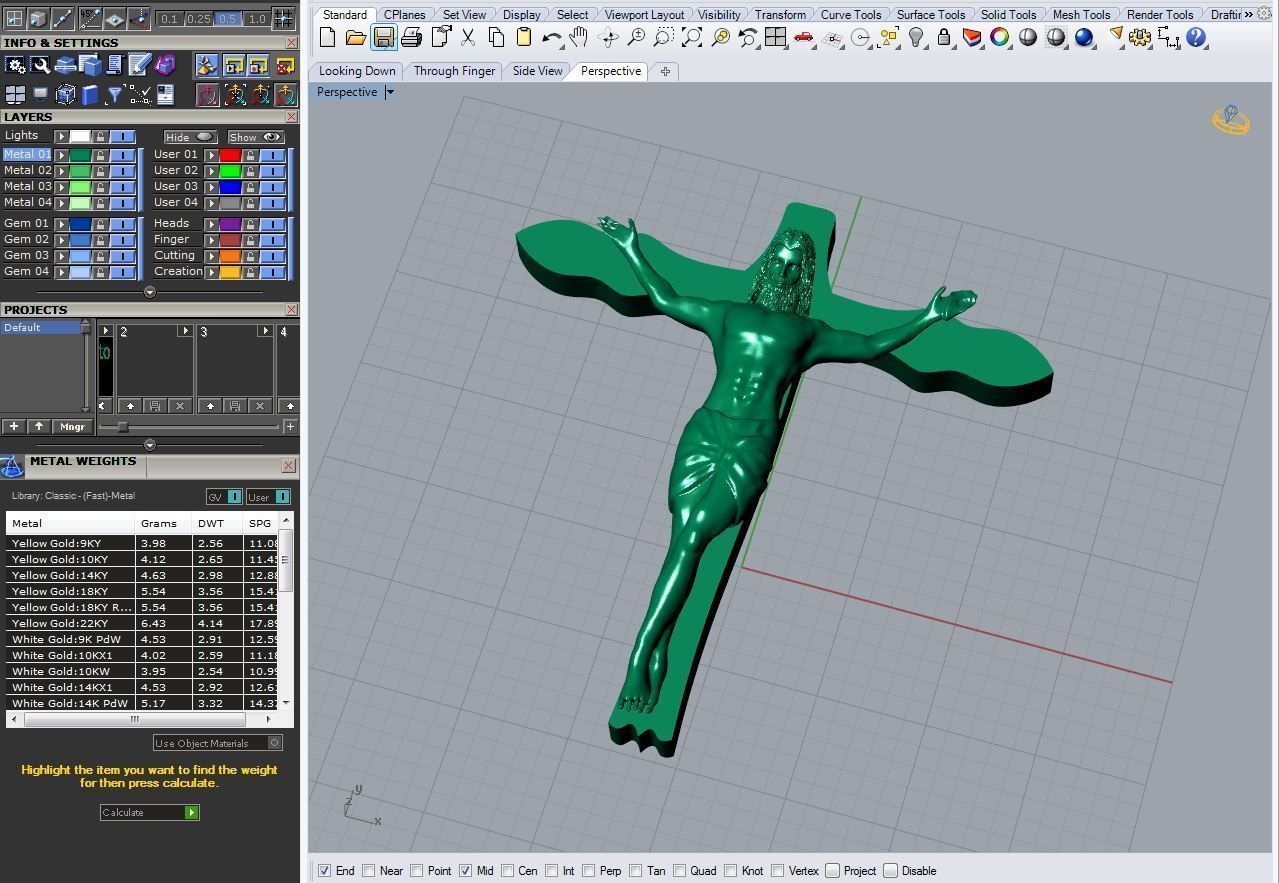Screen dimensions: 1279x883
Task: Select the Pan hand tool
Action: click(x=579, y=38)
